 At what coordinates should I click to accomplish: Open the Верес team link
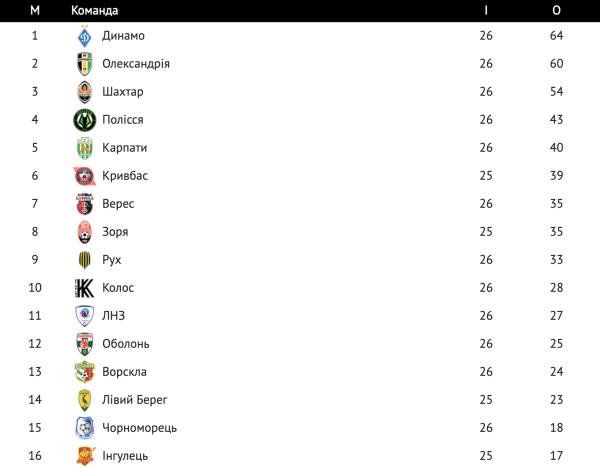coord(118,204)
